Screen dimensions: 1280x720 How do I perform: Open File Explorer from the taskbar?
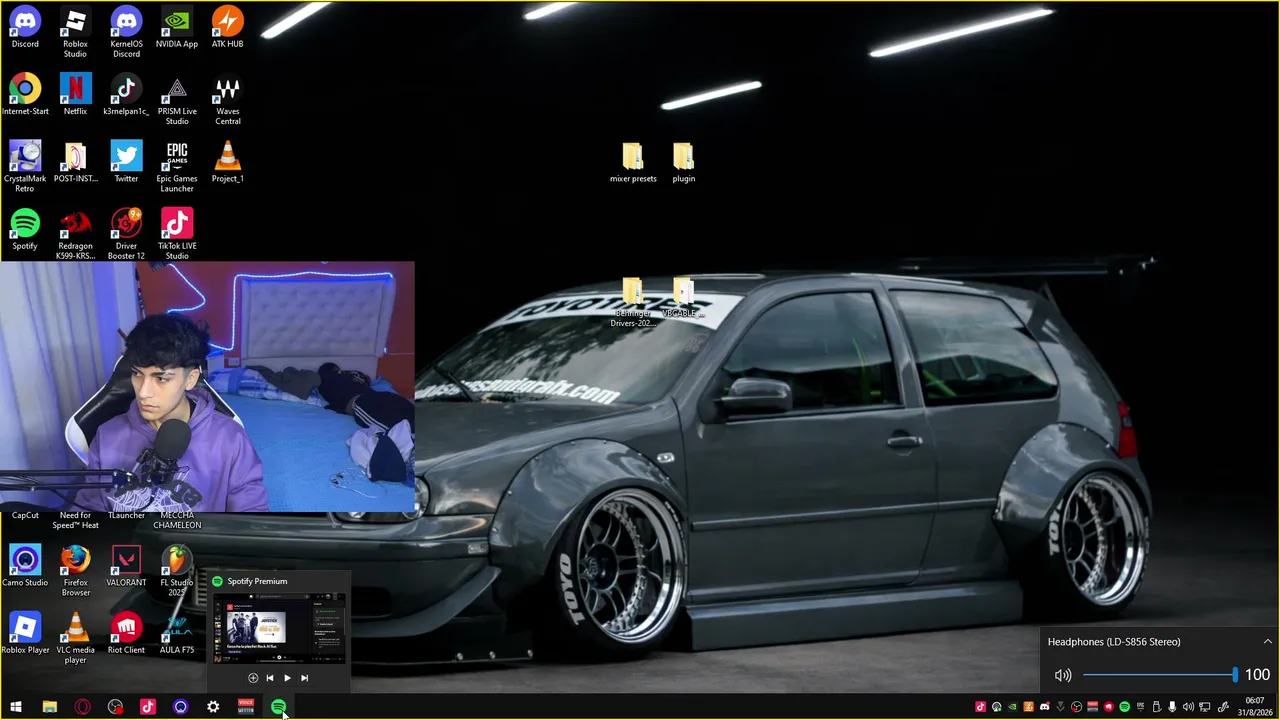point(49,707)
